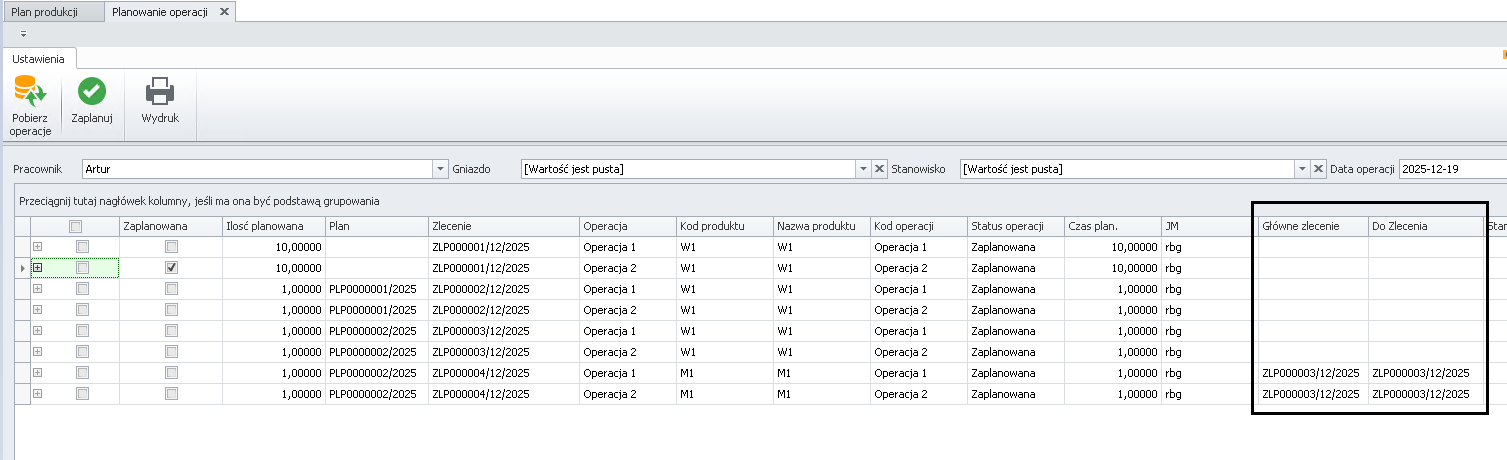Open the quick access toolbar customize arrow
Image resolution: width=1507 pixels, height=460 pixels.
(x=23, y=33)
